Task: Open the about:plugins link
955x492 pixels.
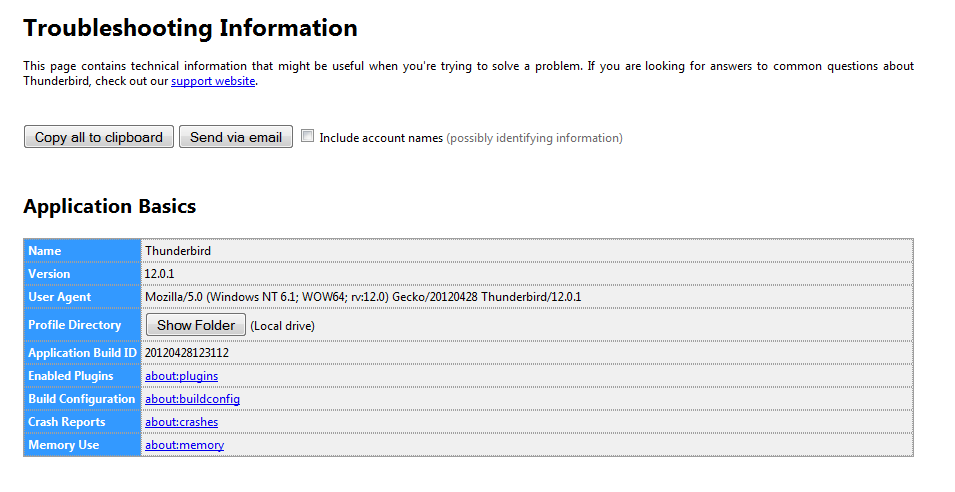Action: 181,376
